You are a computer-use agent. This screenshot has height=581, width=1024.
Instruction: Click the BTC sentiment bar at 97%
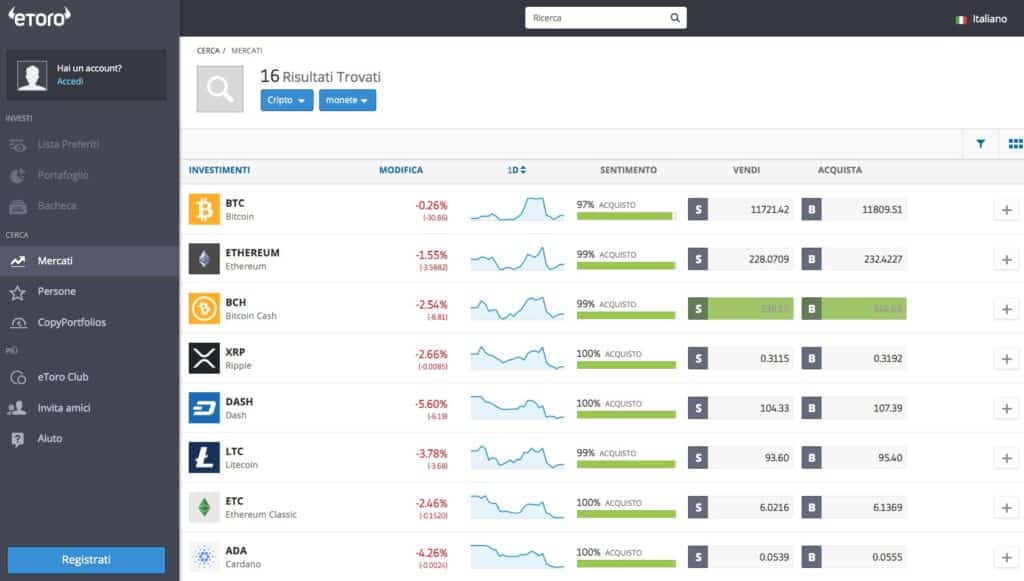pyautogui.click(x=625, y=216)
